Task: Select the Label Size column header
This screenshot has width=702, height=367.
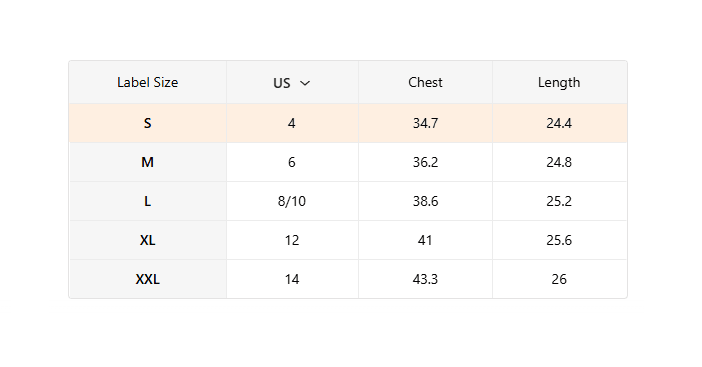Action: point(148,82)
